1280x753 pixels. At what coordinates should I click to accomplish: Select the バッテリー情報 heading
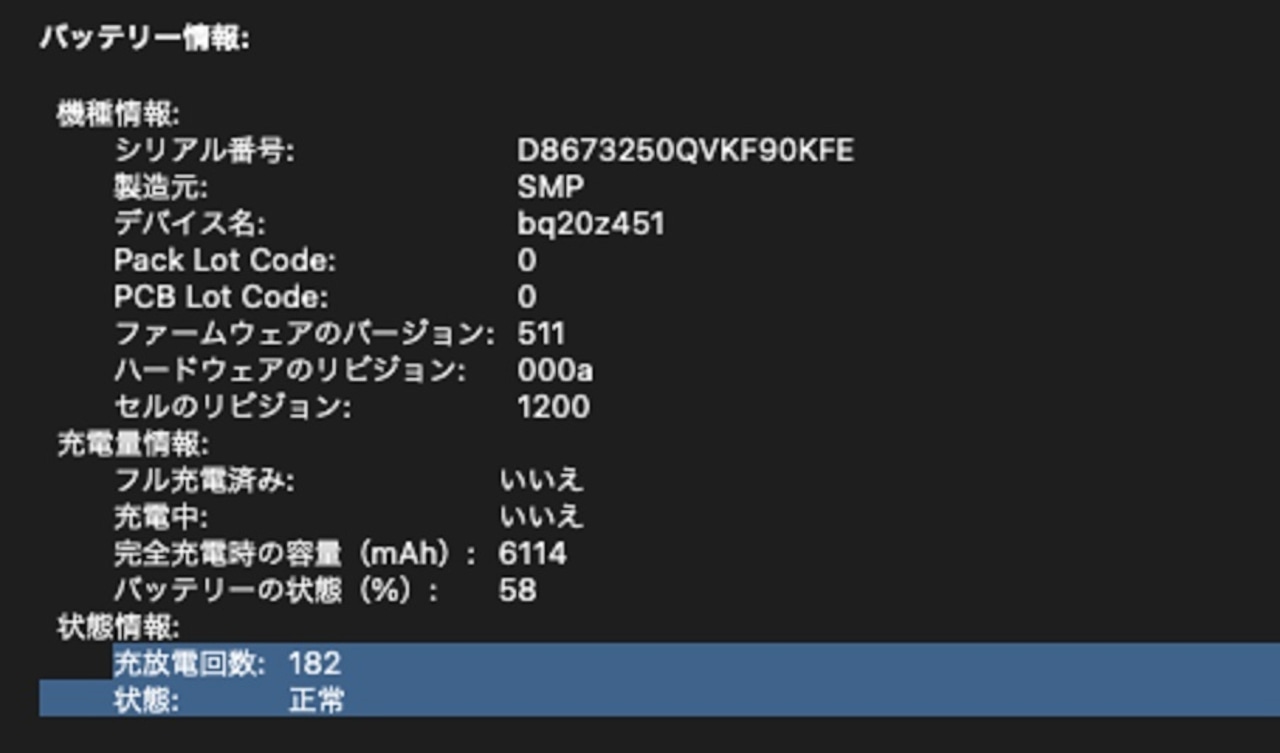[144, 38]
